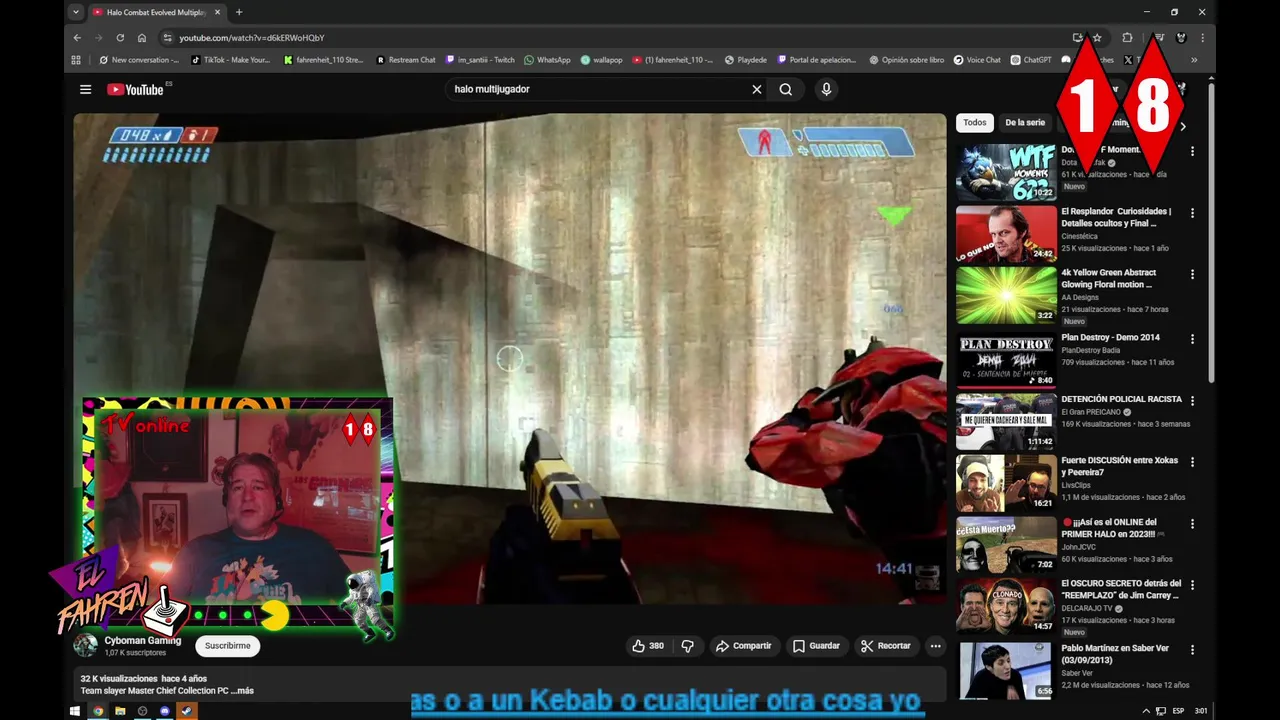This screenshot has height=720, width=1280.
Task: Open the YouTube hamburger guide menu
Action: point(85,89)
